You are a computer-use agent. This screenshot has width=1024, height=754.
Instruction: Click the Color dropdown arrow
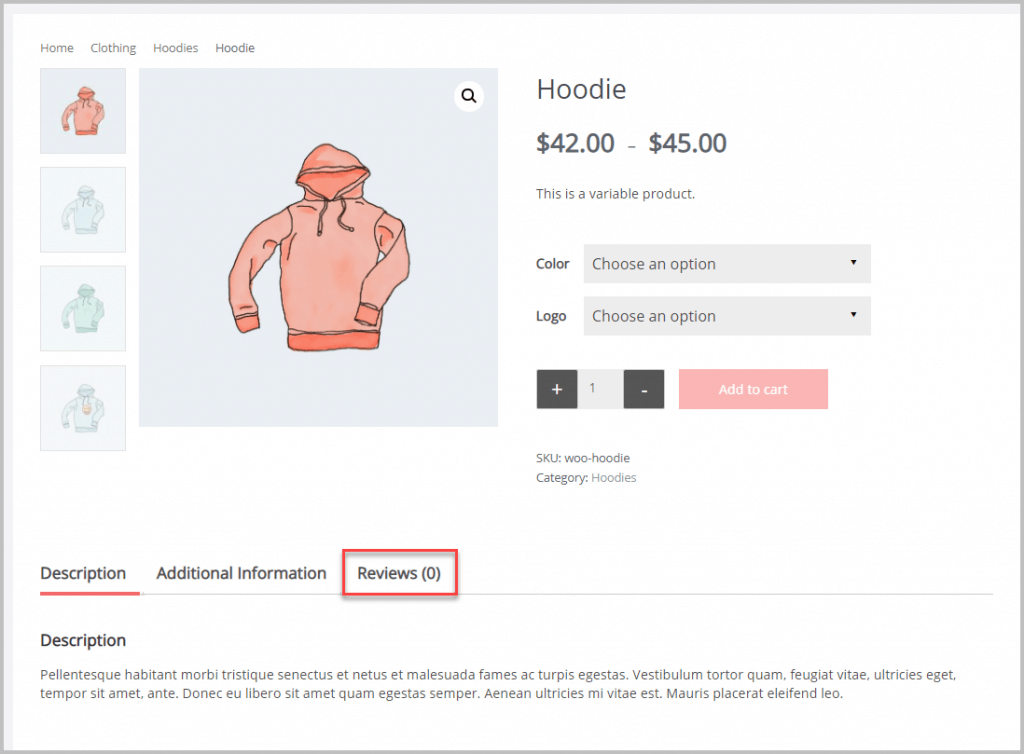pos(853,263)
